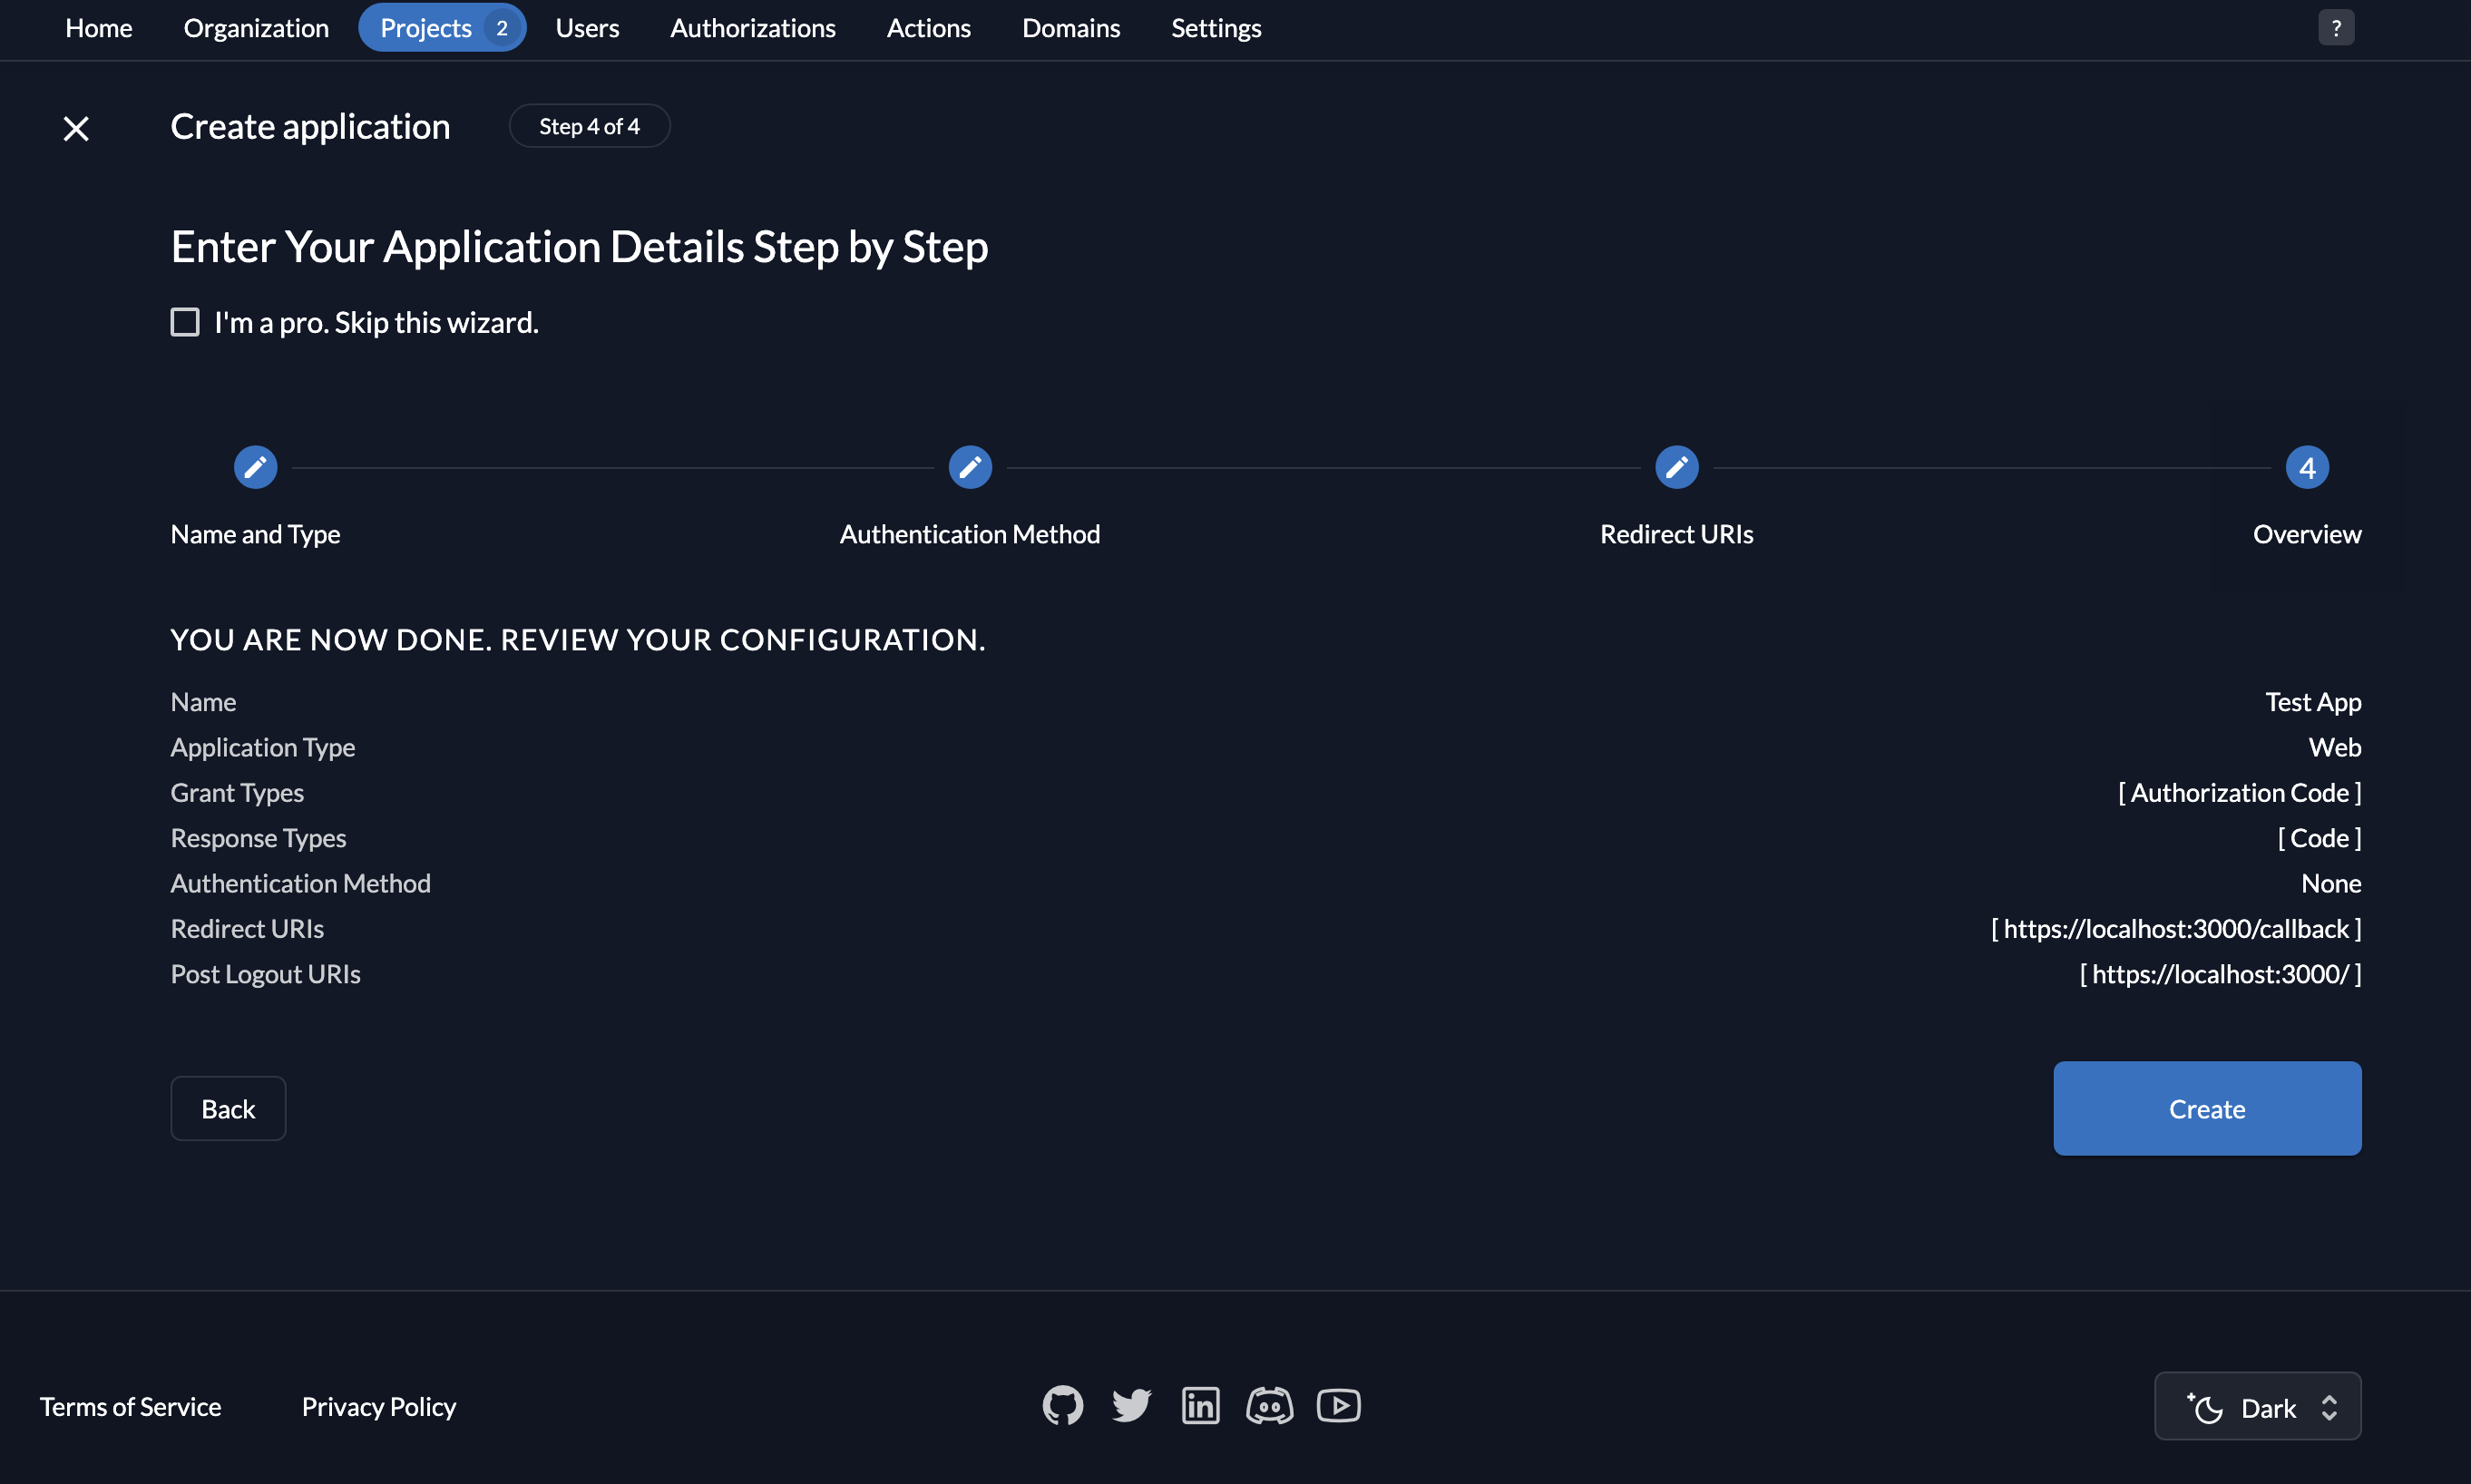
Task: Open the YouTube icon in the footer
Action: [1339, 1405]
